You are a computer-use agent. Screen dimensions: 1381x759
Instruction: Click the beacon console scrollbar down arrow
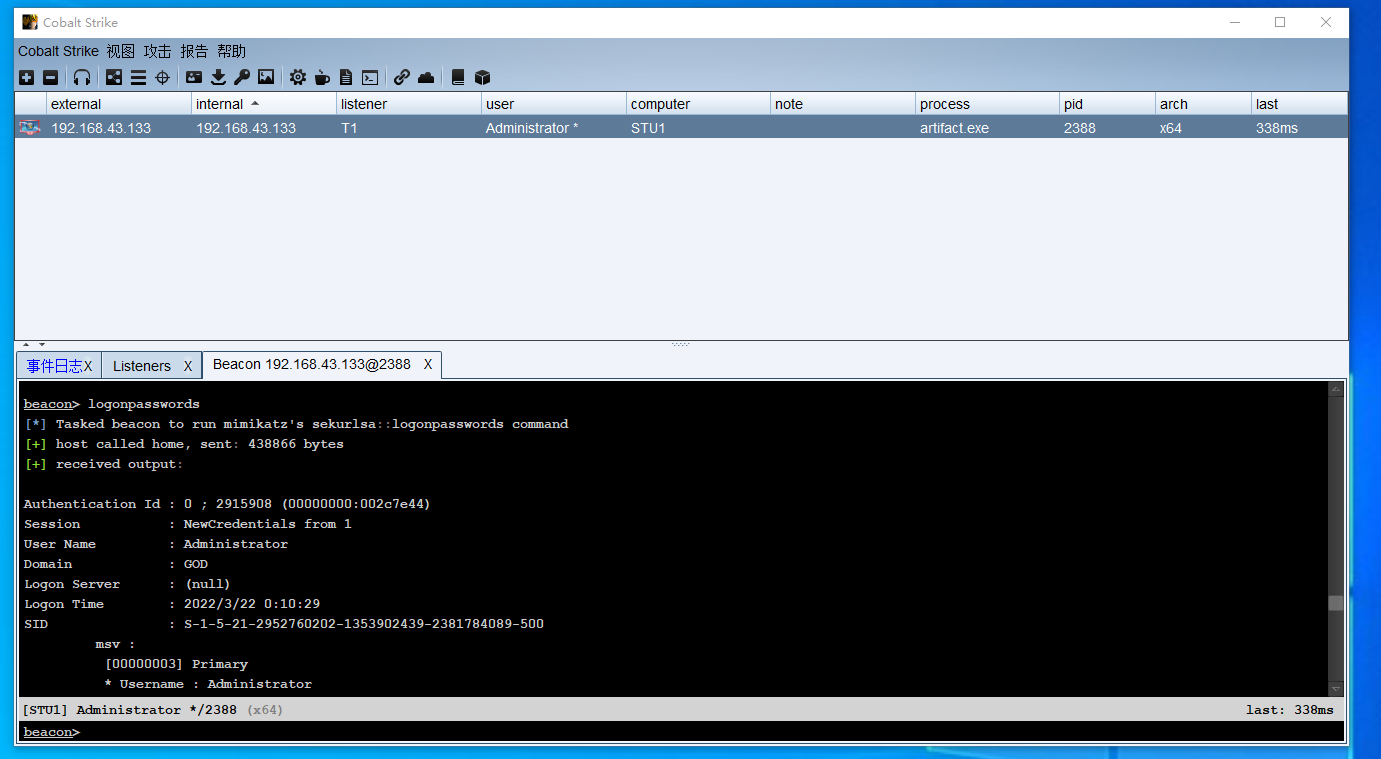tap(1335, 689)
